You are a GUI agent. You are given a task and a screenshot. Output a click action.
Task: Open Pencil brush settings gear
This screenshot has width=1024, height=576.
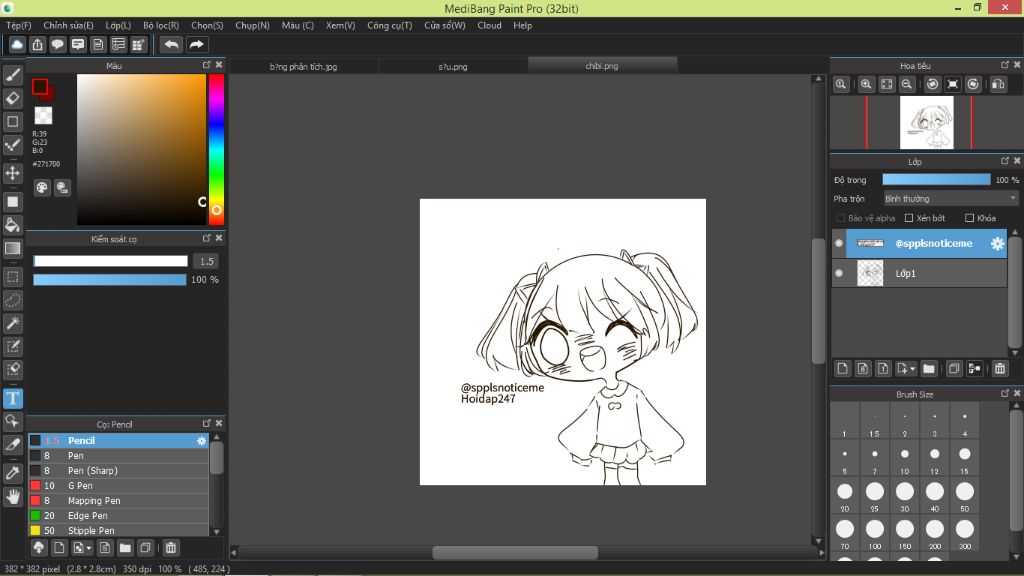point(201,441)
